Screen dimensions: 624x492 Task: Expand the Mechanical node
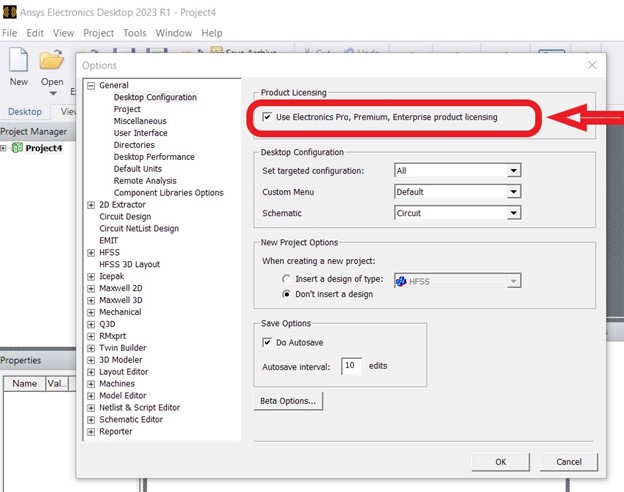(91, 312)
